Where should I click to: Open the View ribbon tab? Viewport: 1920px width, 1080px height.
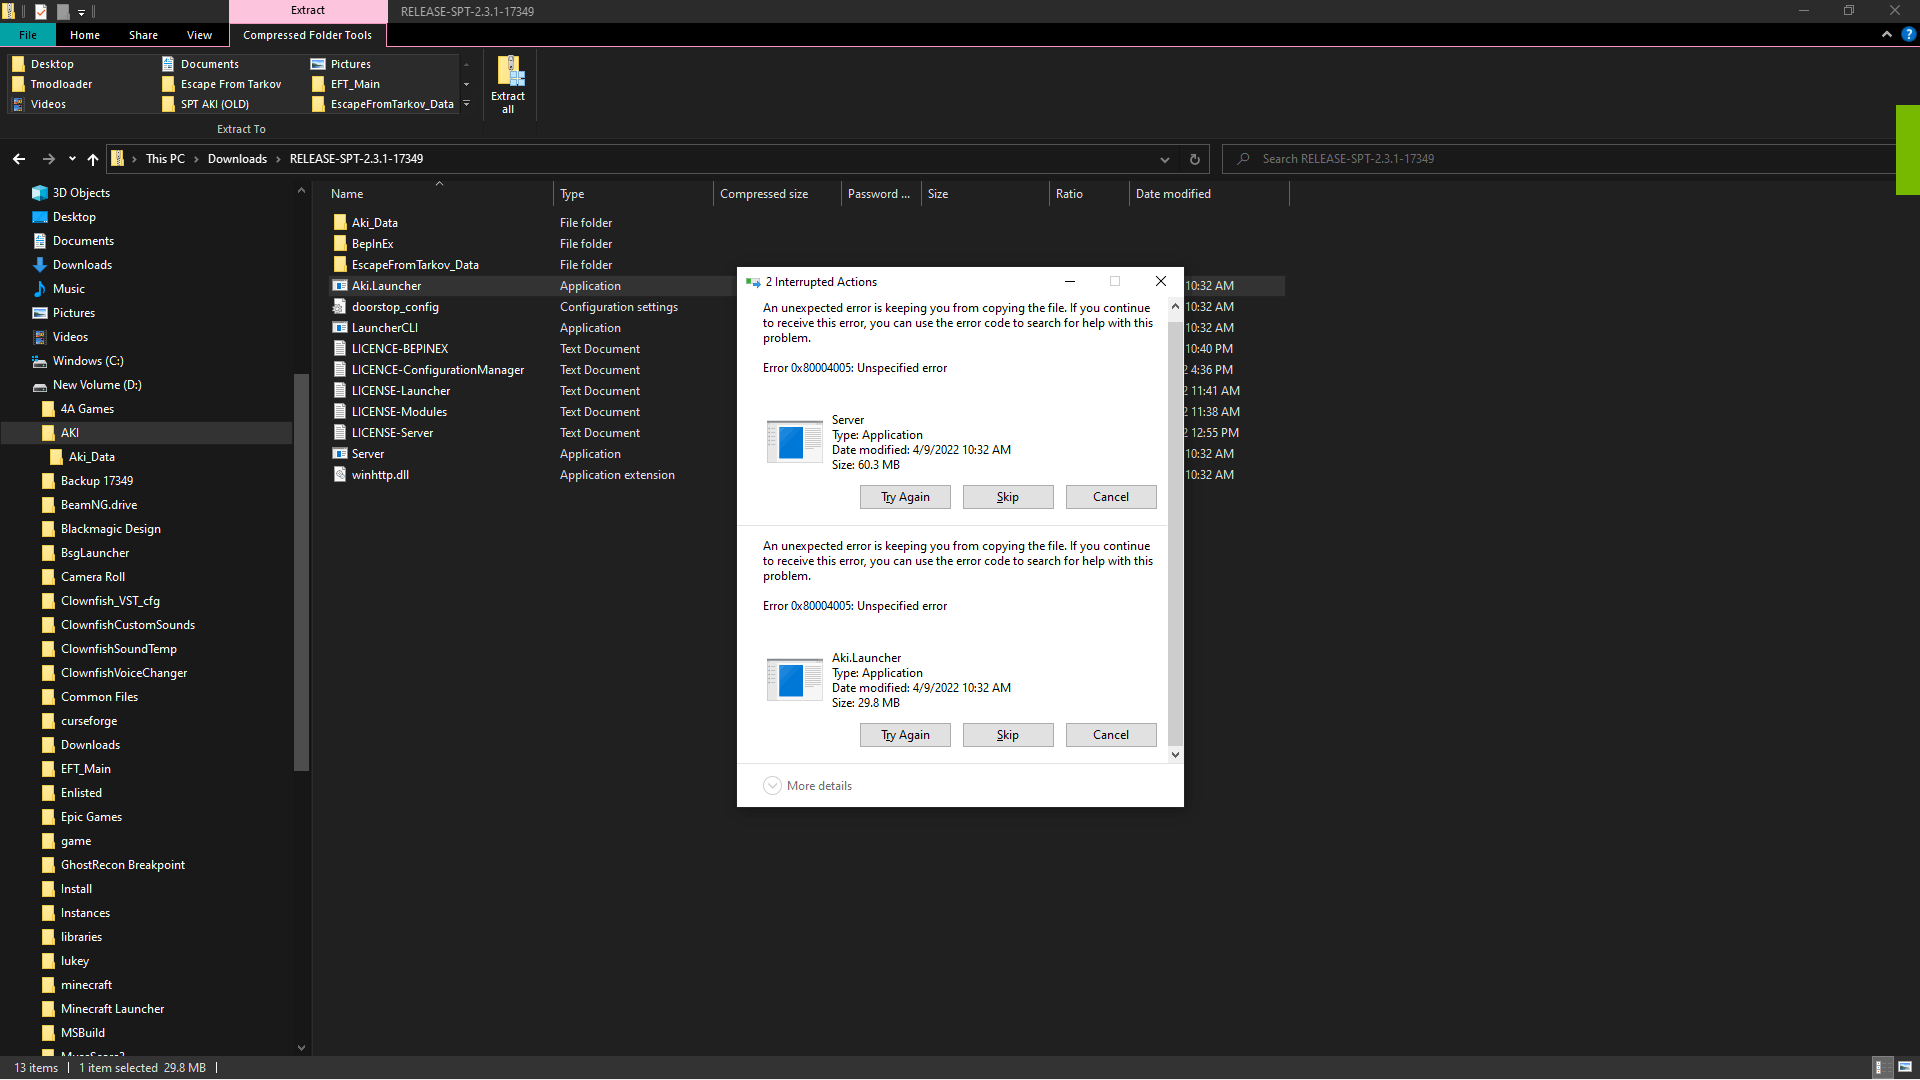199,35
